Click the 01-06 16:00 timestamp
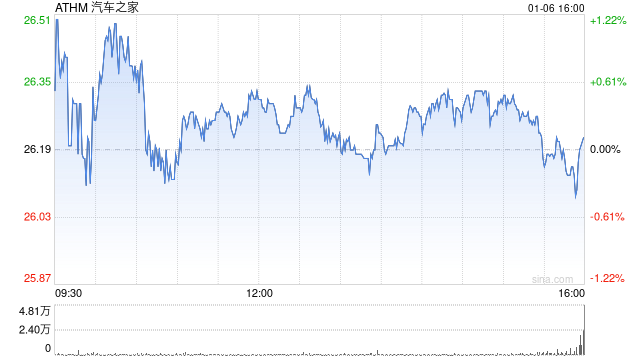 [556, 8]
